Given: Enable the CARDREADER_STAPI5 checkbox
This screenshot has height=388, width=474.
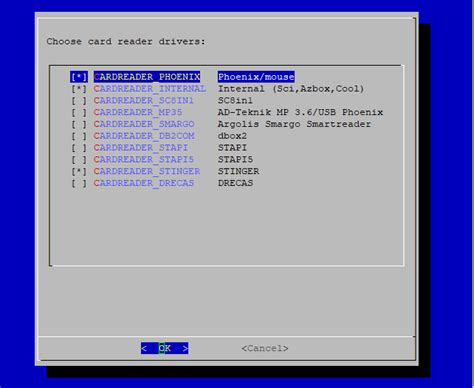Looking at the screenshot, I should [x=79, y=160].
